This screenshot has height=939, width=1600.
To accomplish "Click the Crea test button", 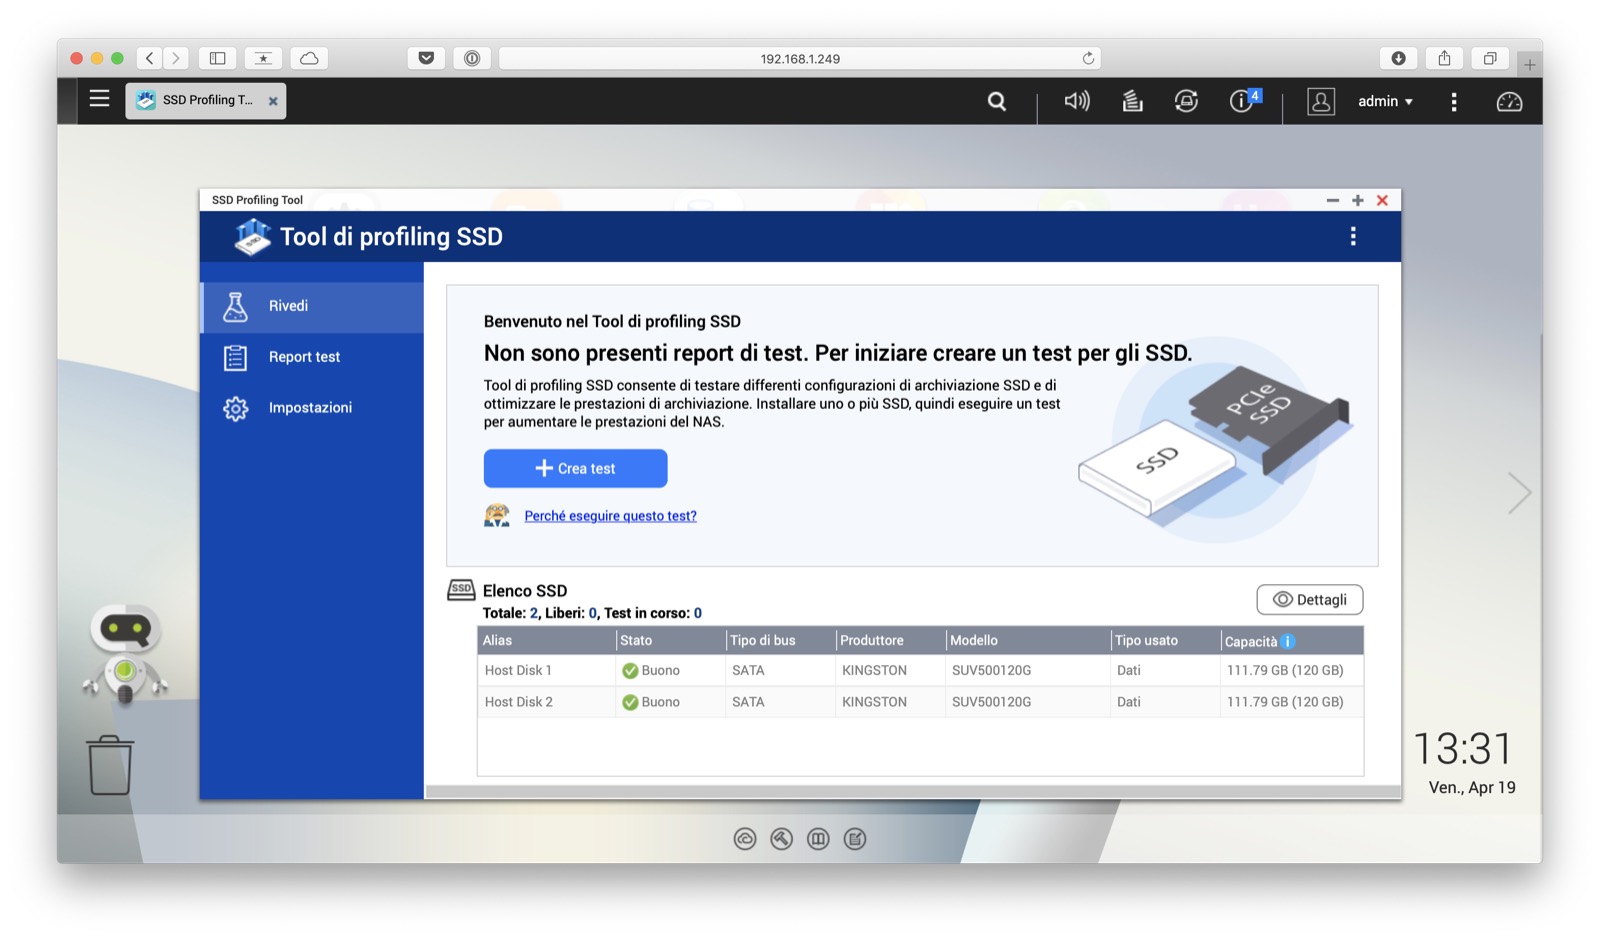I will 575,468.
